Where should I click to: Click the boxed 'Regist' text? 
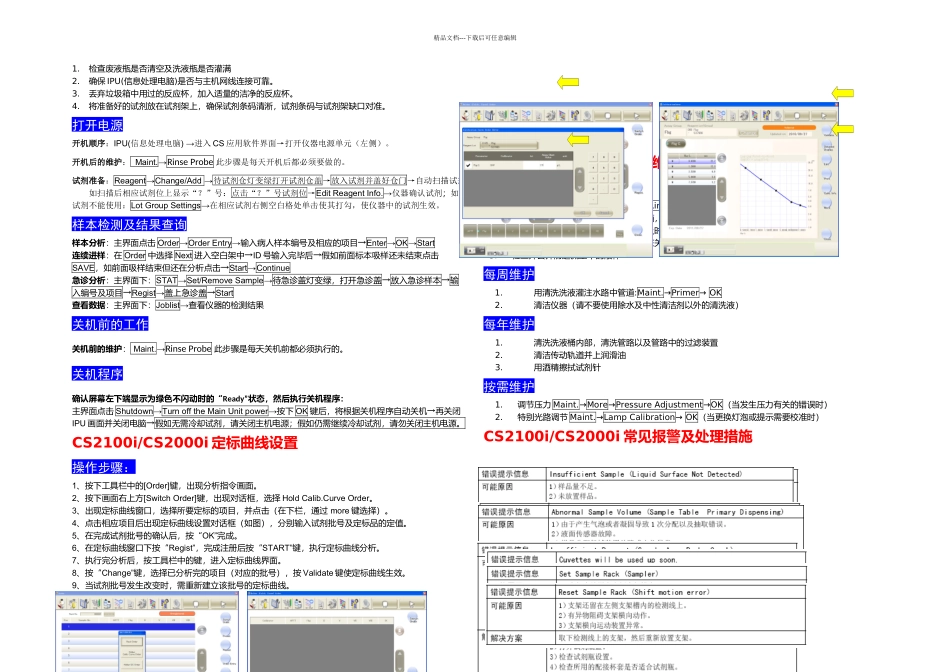click(x=144, y=293)
